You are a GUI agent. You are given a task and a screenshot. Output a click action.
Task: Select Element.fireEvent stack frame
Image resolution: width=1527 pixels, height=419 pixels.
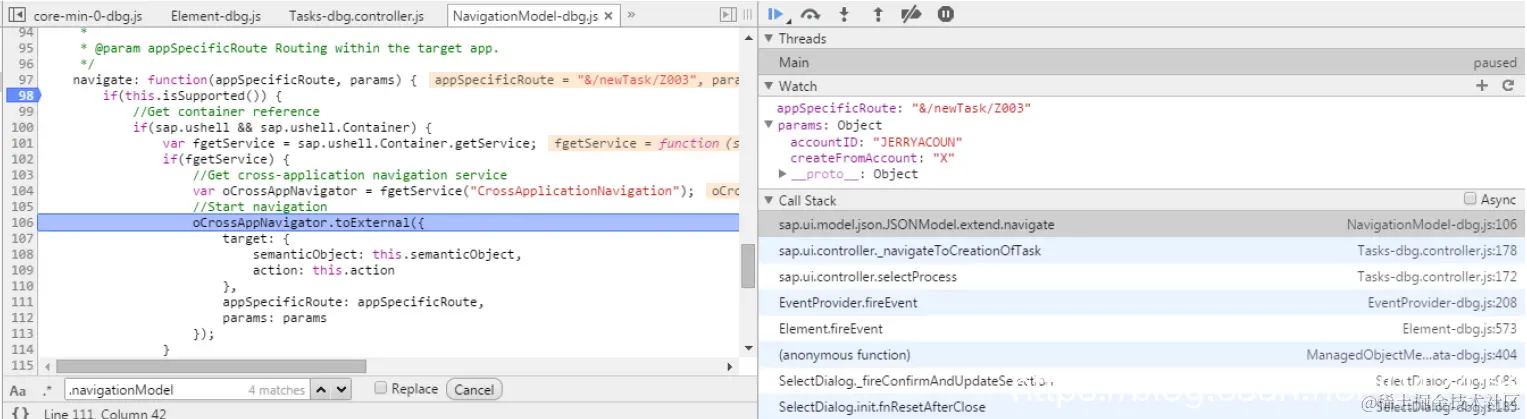click(x=1140, y=329)
